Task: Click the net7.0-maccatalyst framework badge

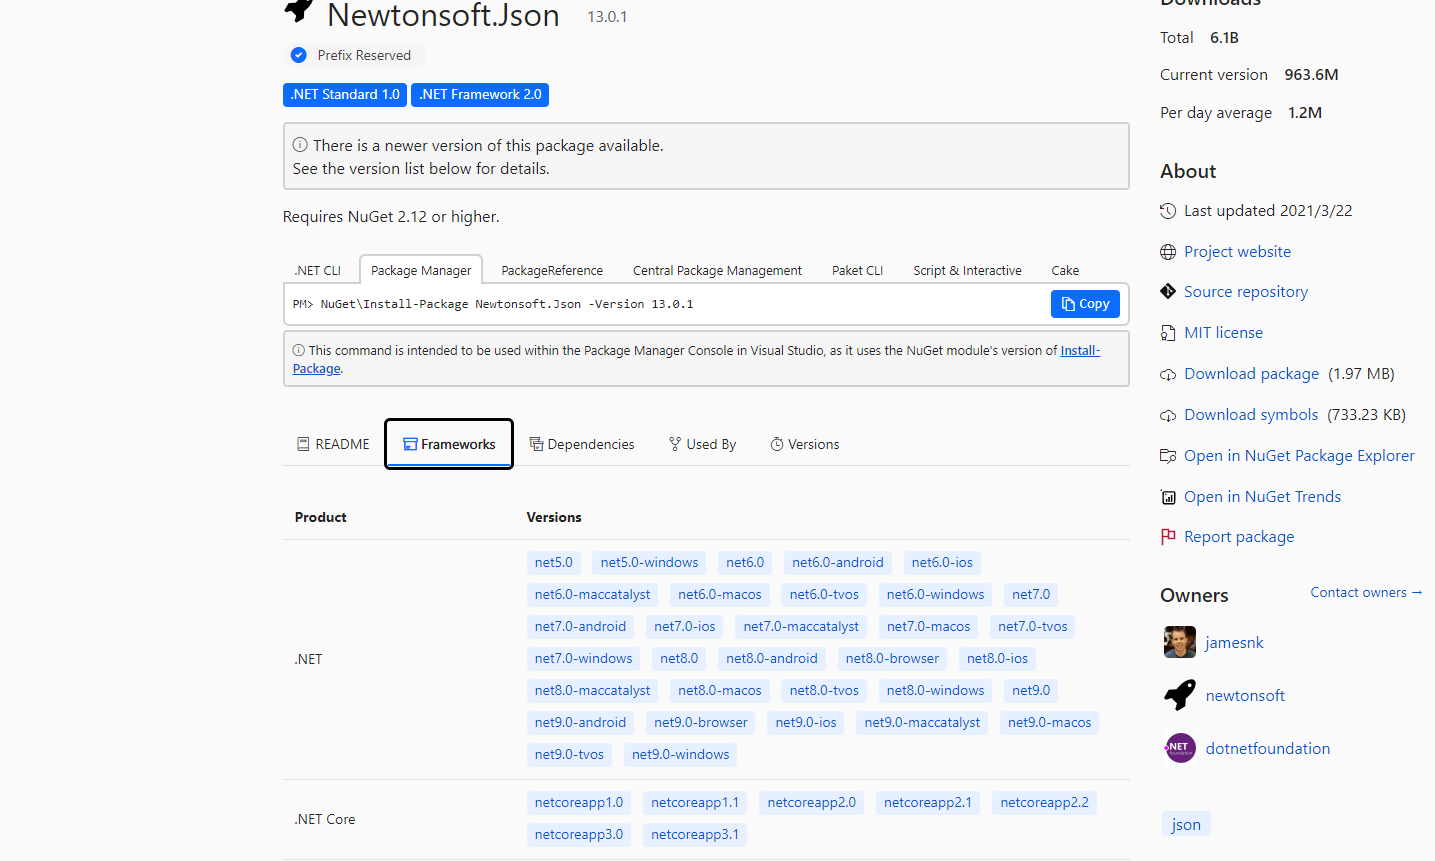Action: click(x=801, y=627)
